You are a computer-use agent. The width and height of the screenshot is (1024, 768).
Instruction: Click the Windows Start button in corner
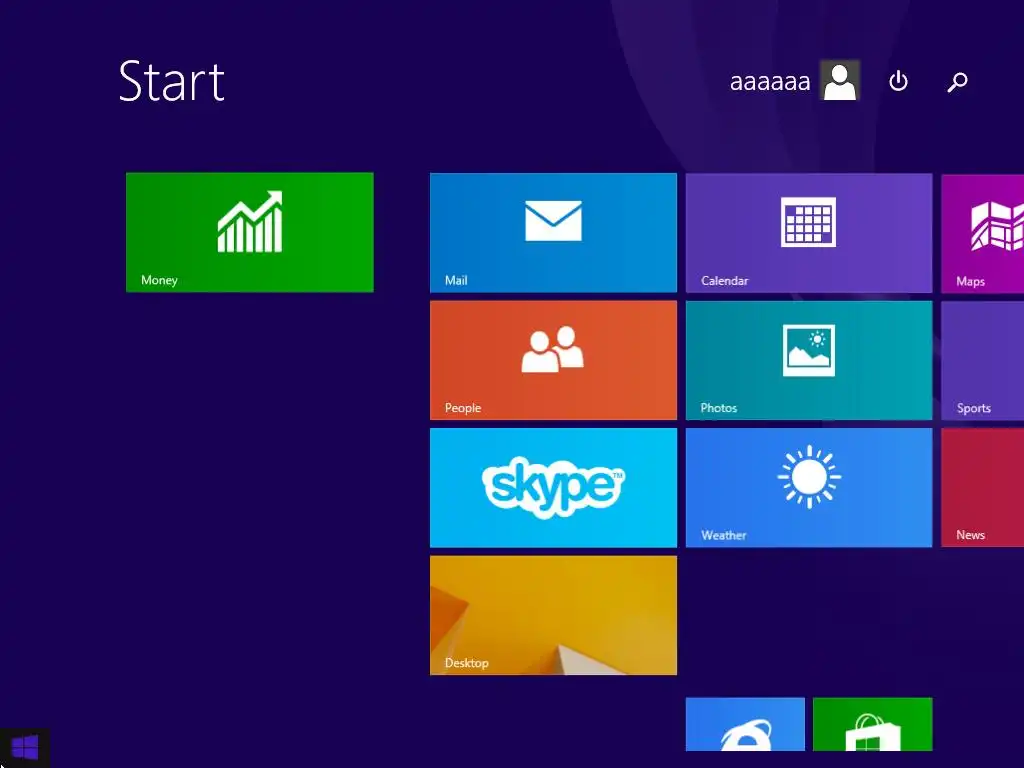(x=25, y=748)
